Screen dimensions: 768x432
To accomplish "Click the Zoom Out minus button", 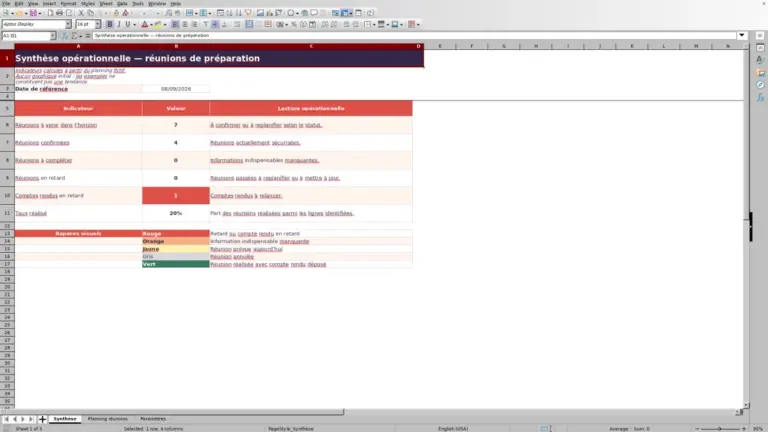I will coord(697,429).
